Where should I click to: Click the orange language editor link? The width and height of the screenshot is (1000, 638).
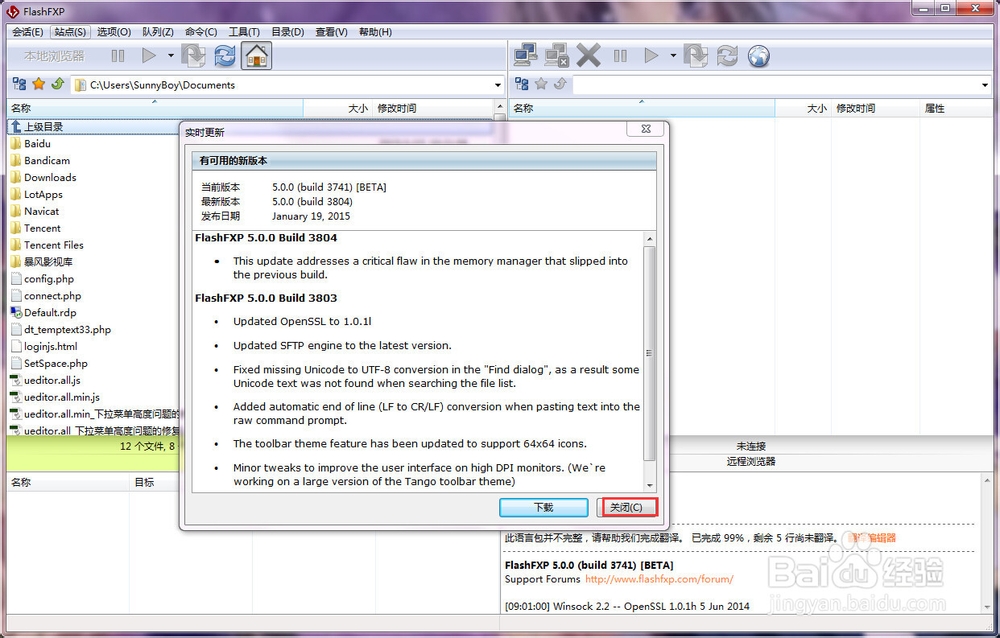pos(872,538)
